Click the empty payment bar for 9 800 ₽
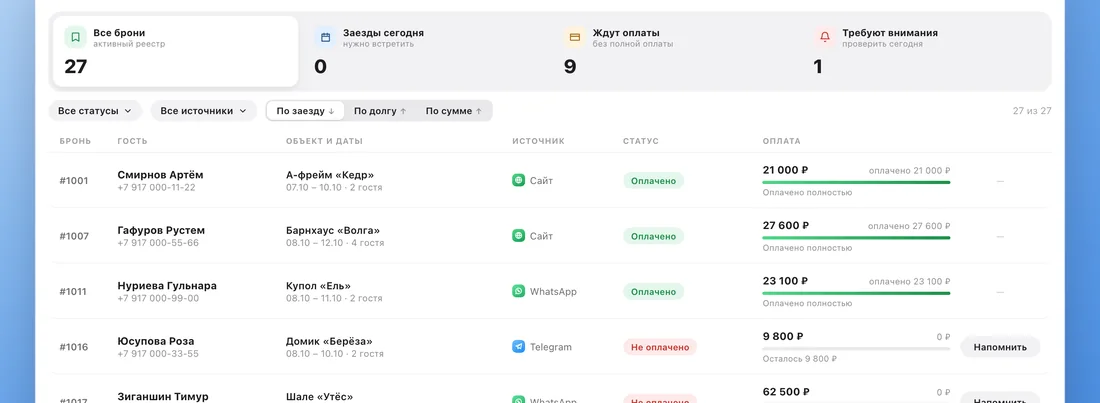Image resolution: width=1100 pixels, height=403 pixels. point(856,348)
